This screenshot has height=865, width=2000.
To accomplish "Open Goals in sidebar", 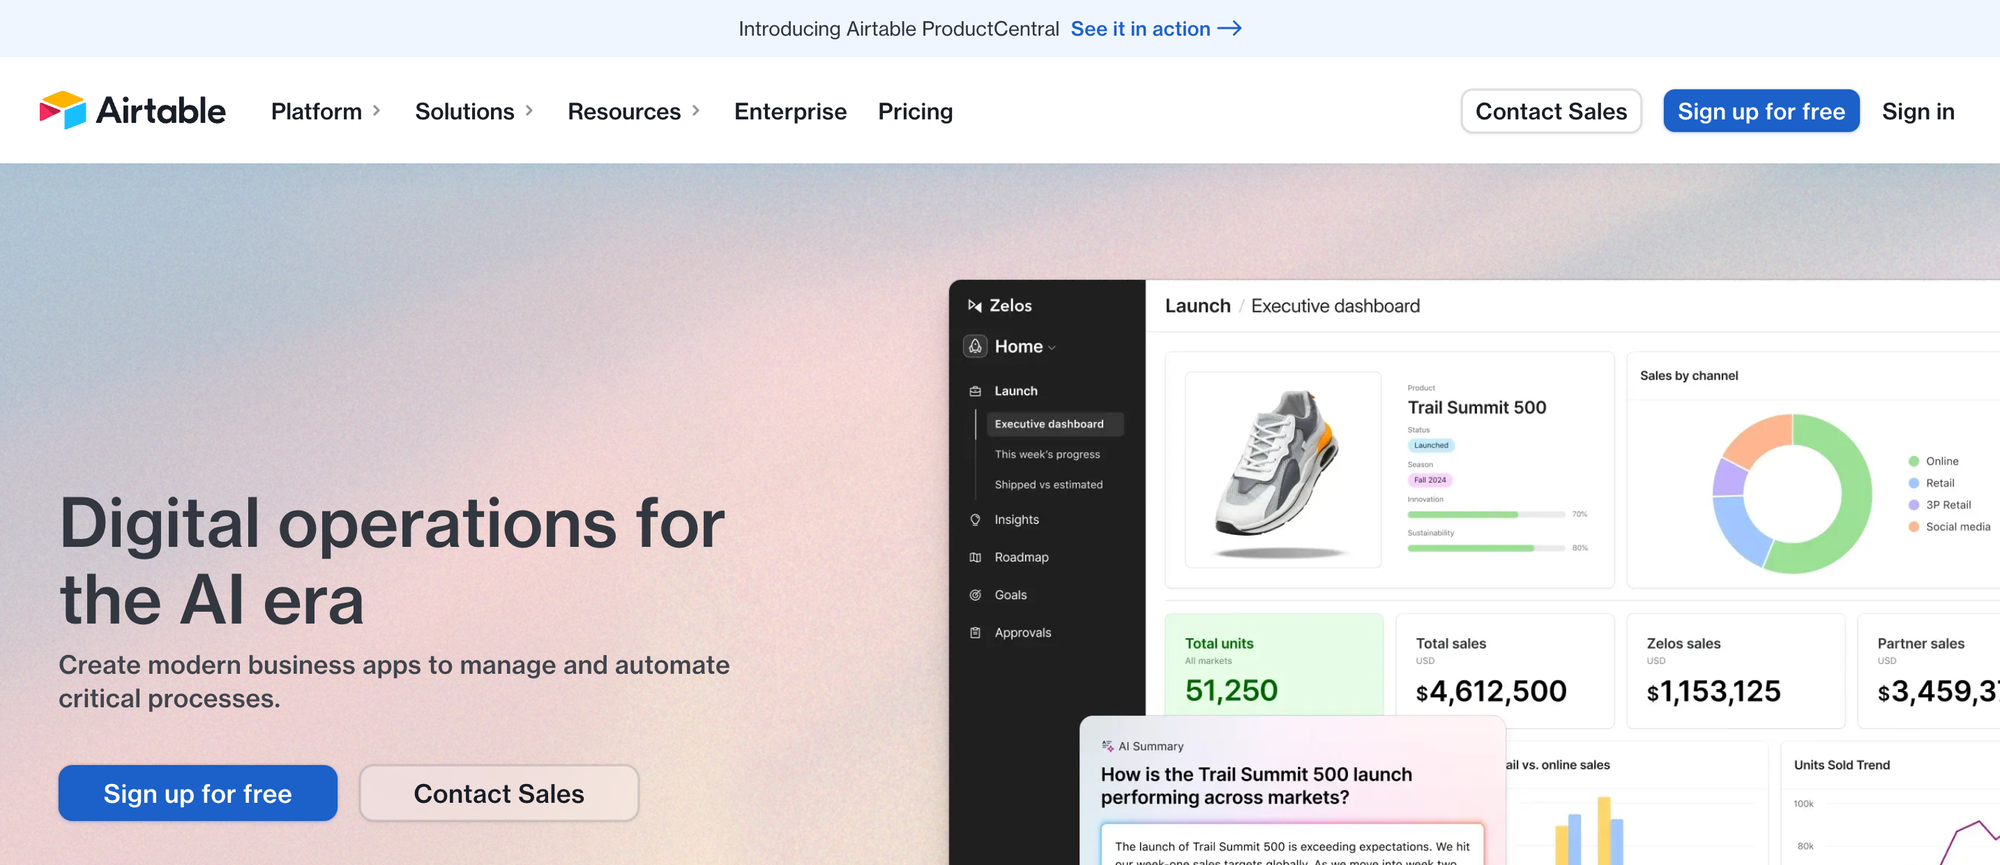I will tap(1010, 595).
